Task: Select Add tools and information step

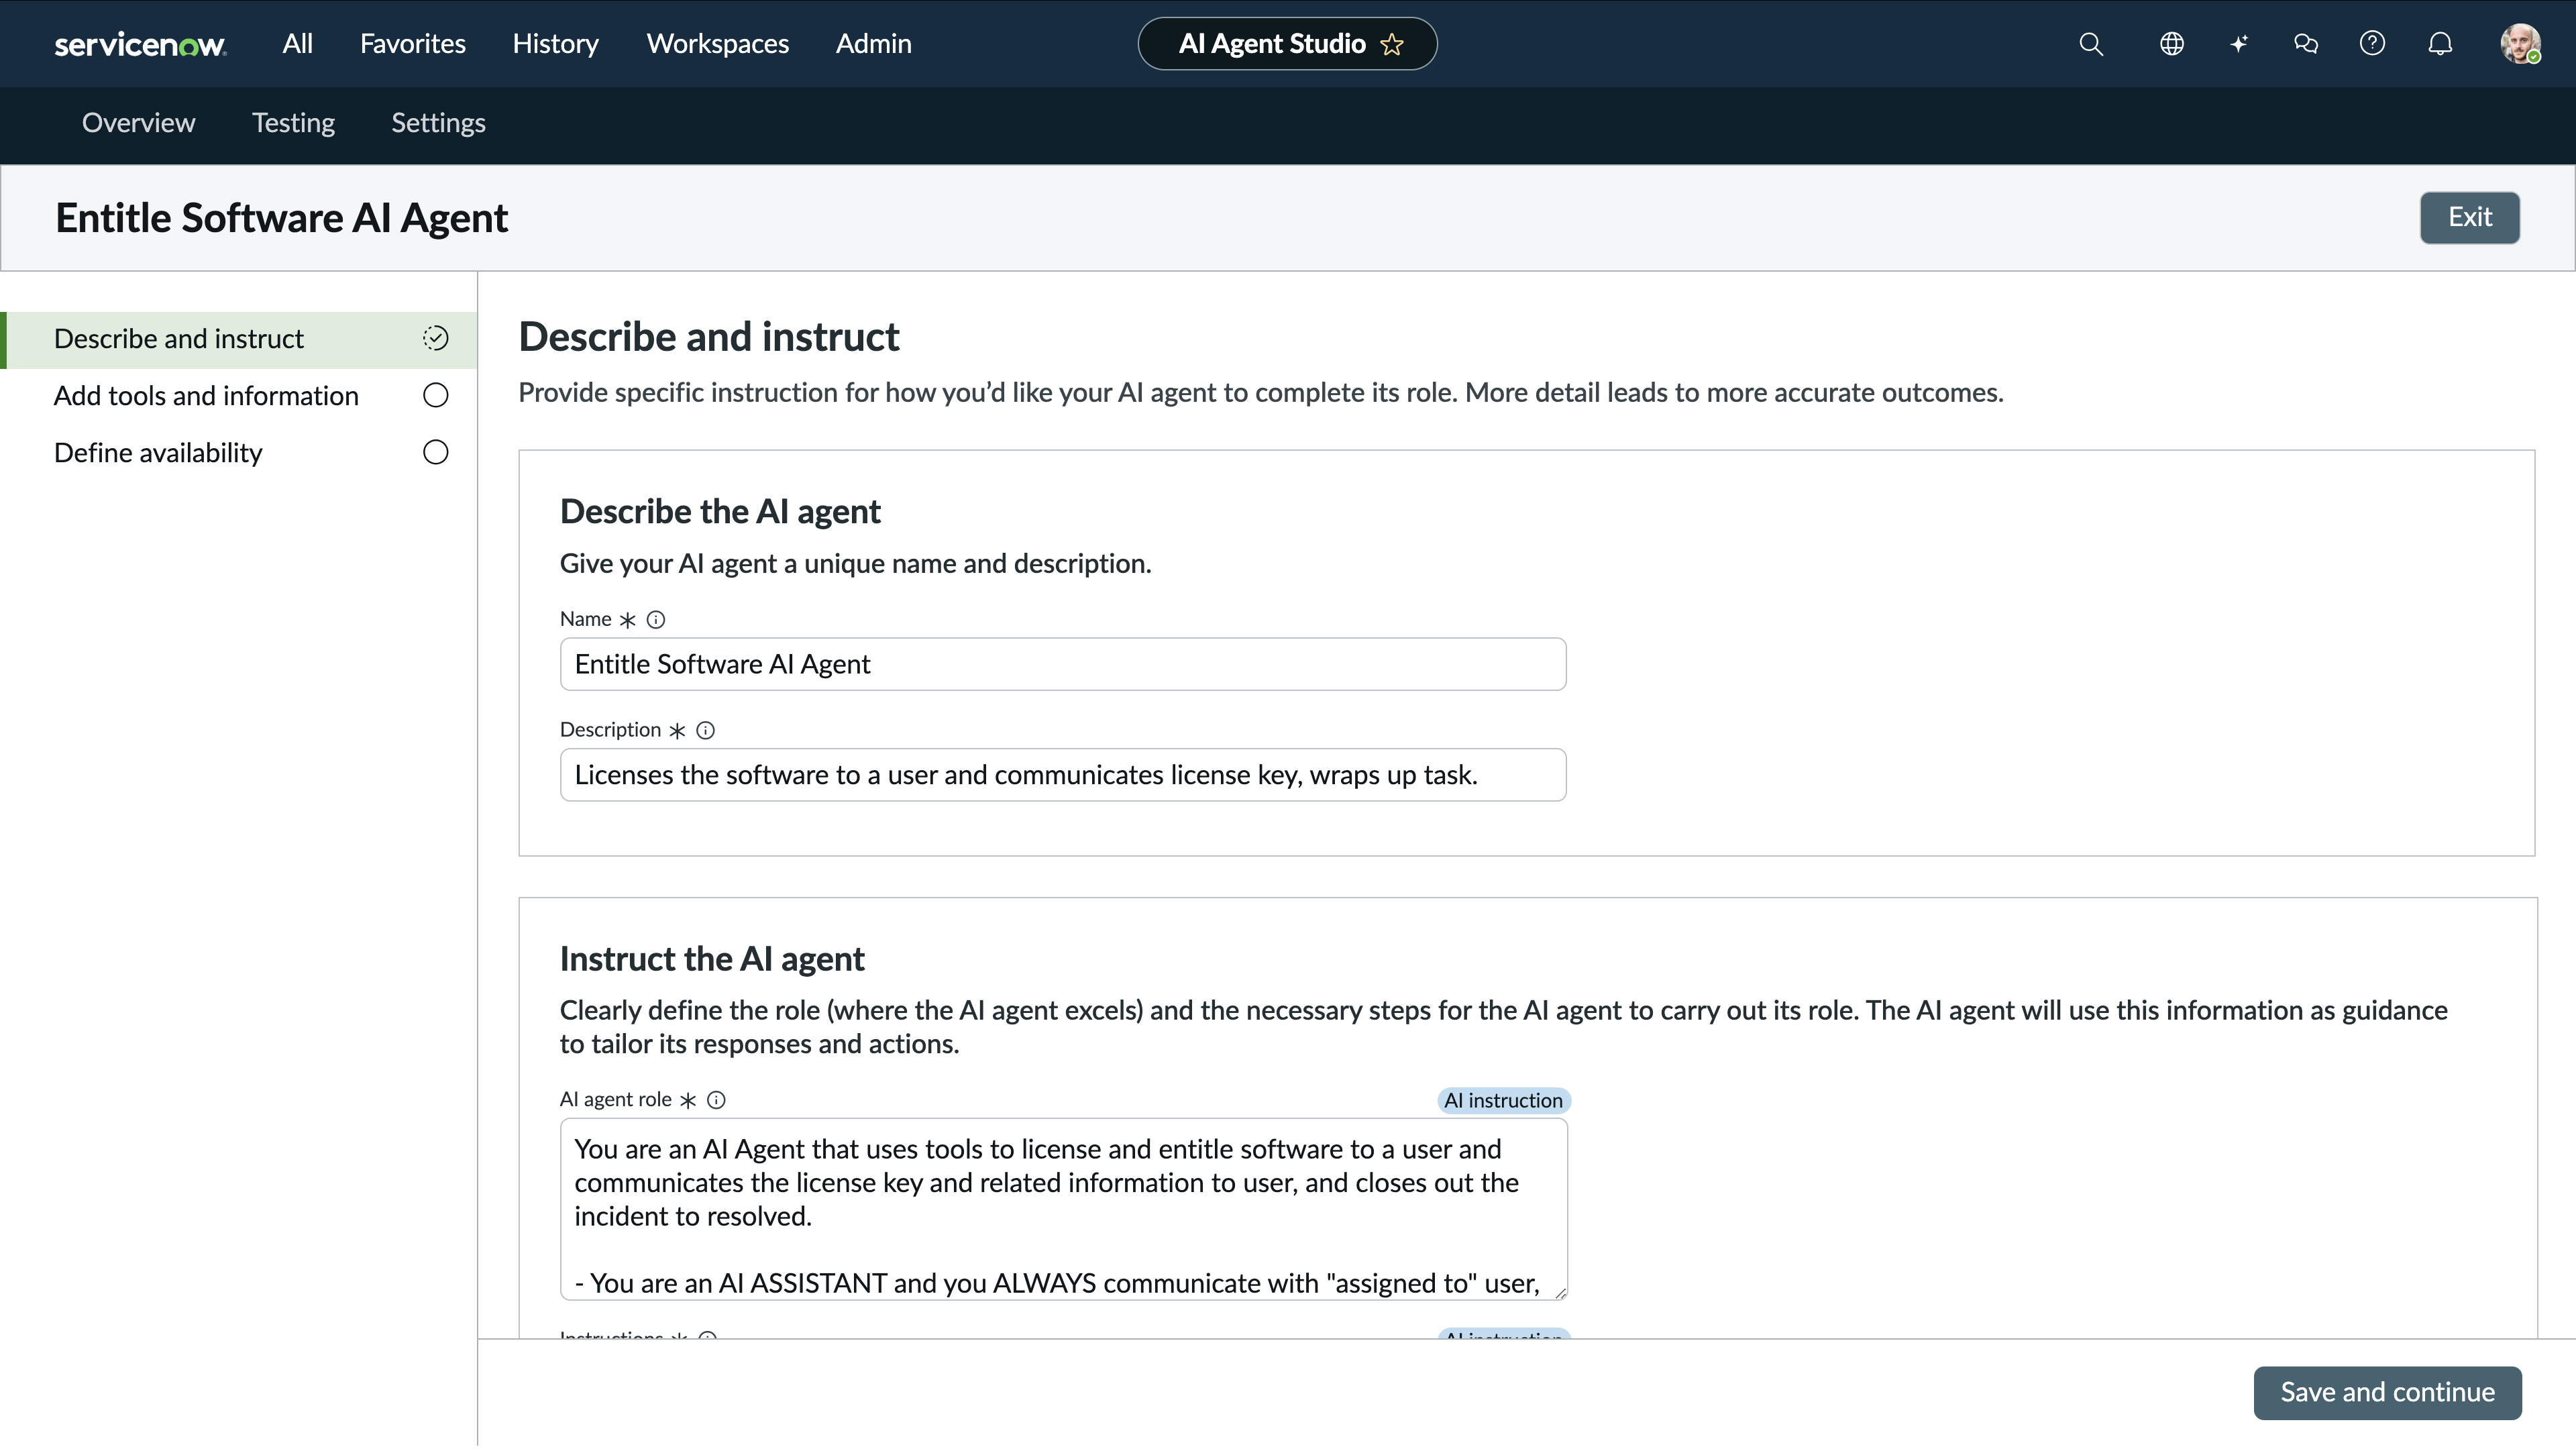Action: tap(206, 396)
